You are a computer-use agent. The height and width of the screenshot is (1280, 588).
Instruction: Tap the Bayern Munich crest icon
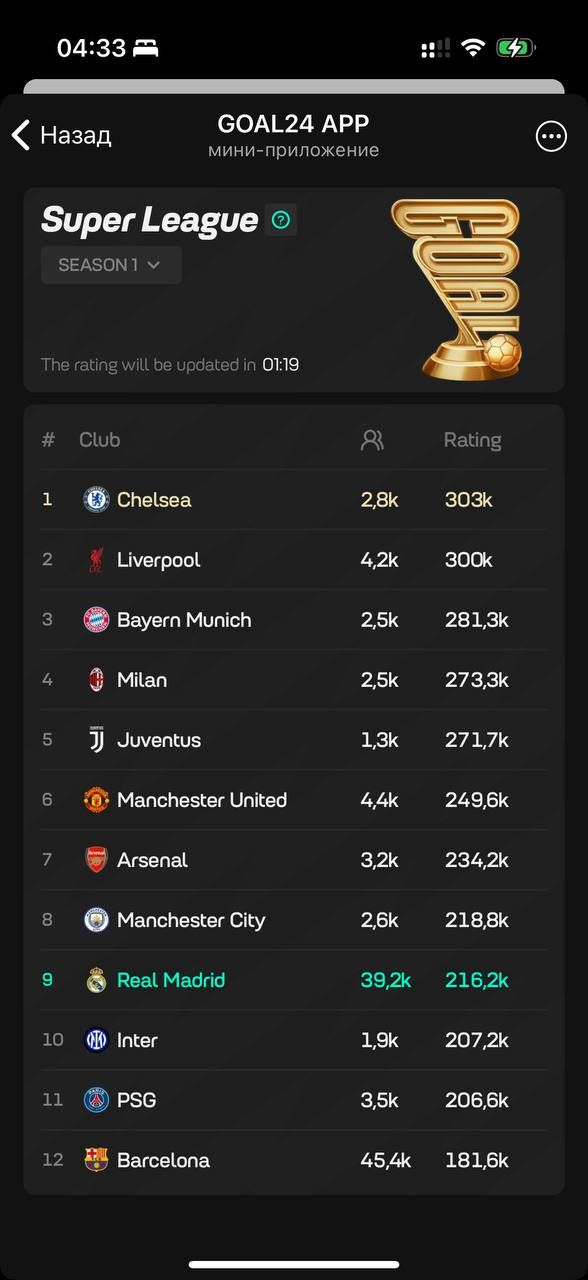[96, 620]
